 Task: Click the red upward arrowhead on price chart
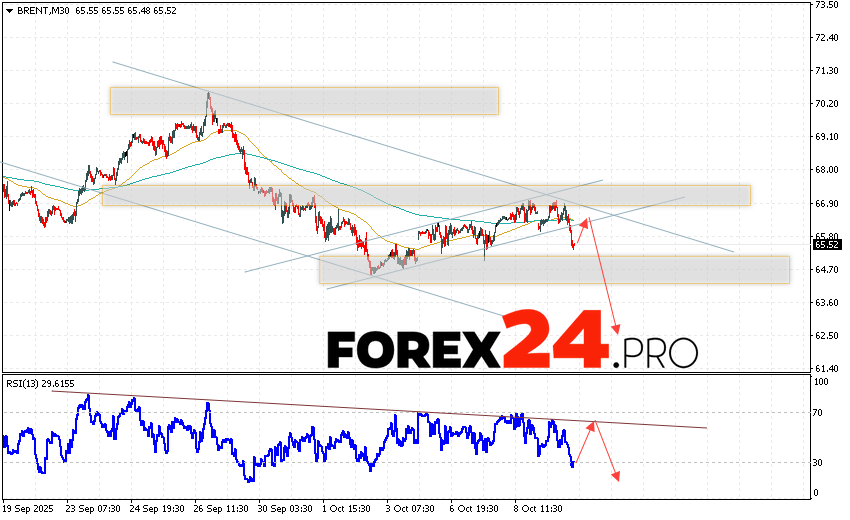[587, 220]
